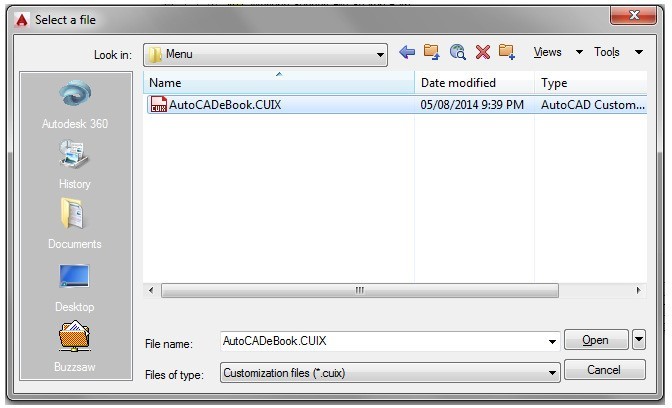Open the Desktop location shortcut
The image size is (672, 408).
point(75,288)
